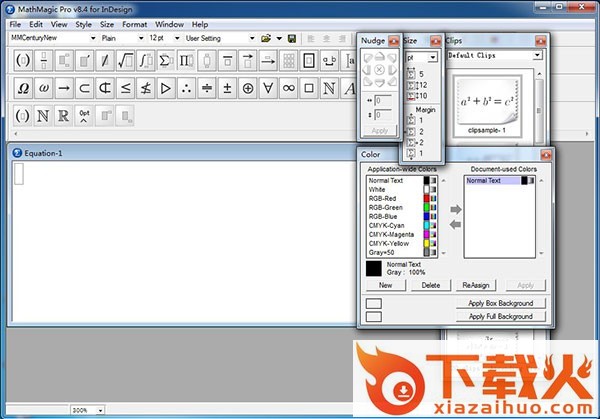Open the Edit menu
600x419 pixels.
pos(36,24)
